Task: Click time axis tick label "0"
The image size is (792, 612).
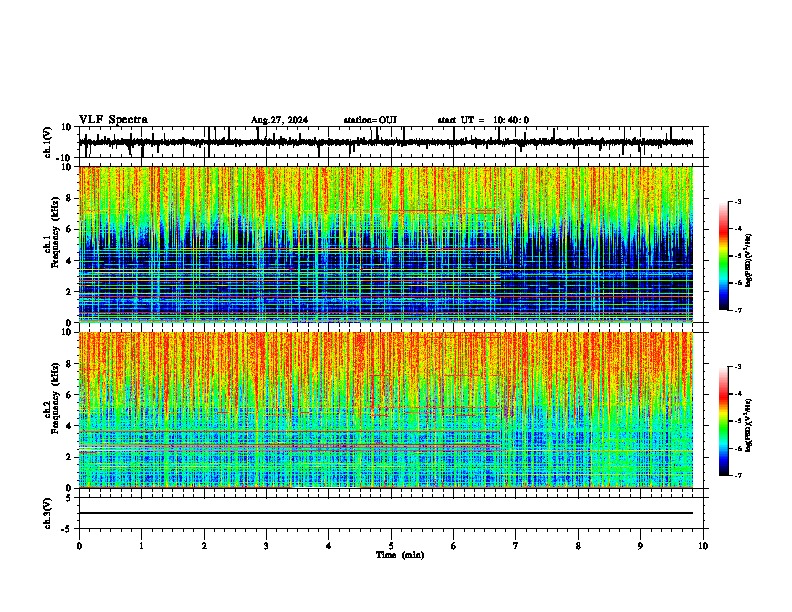Action: tap(79, 546)
